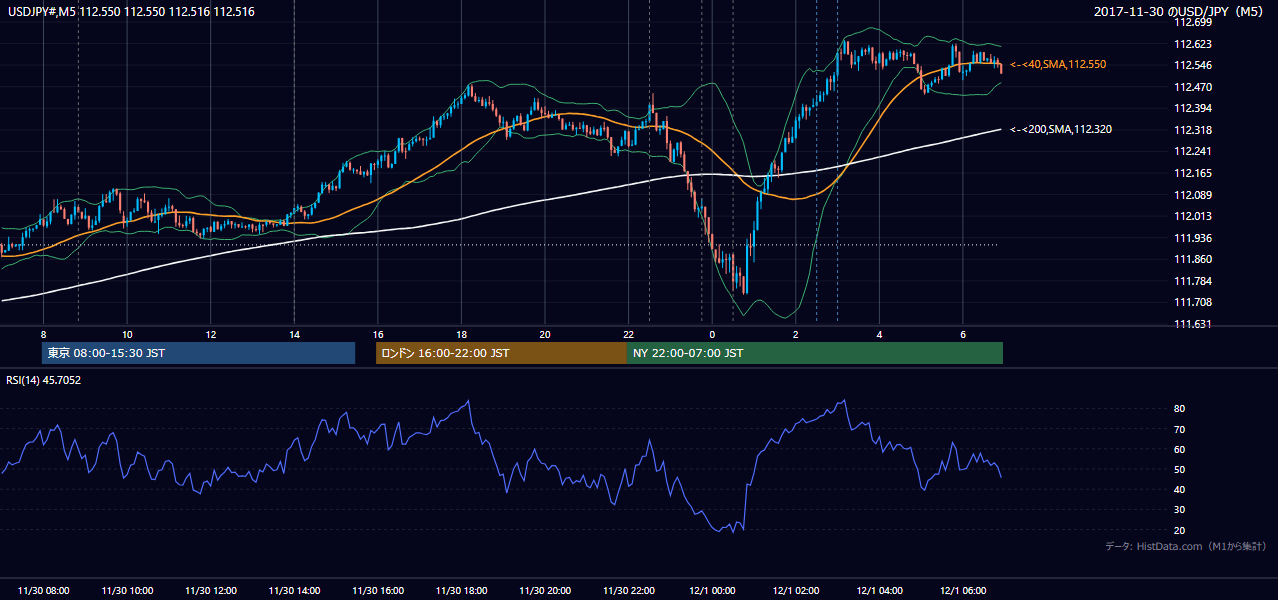The width and height of the screenshot is (1278, 600).
Task: Click the 11/30 22:00 bottom time label
Action: (628, 591)
